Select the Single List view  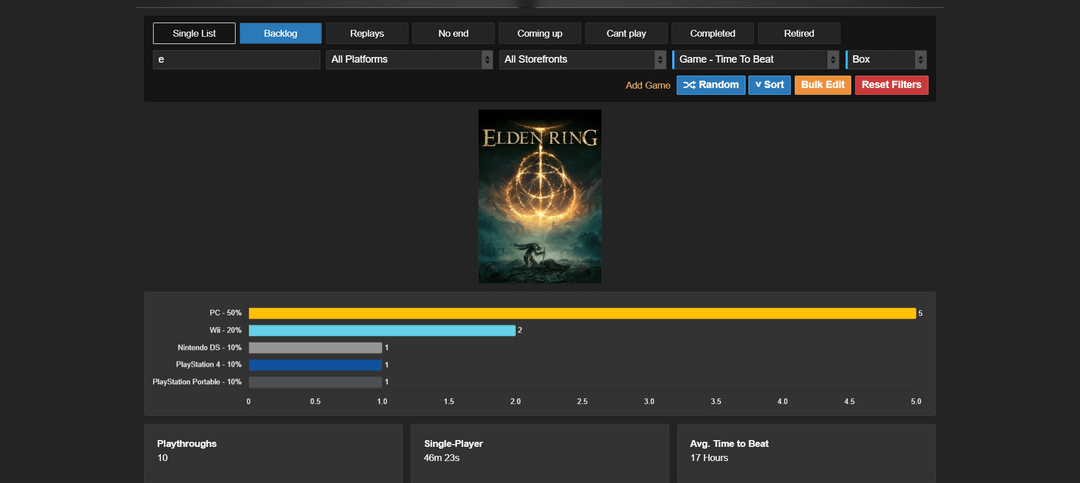(x=194, y=33)
